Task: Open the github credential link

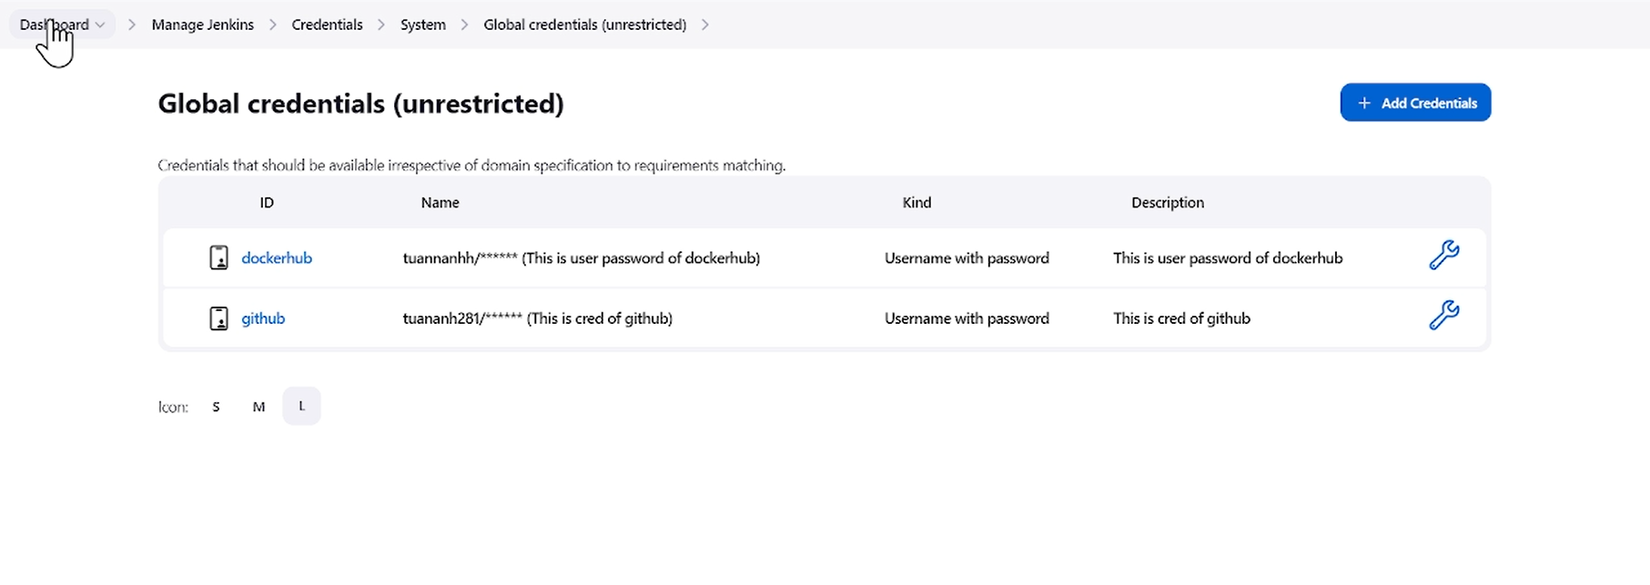Action: 263,319
